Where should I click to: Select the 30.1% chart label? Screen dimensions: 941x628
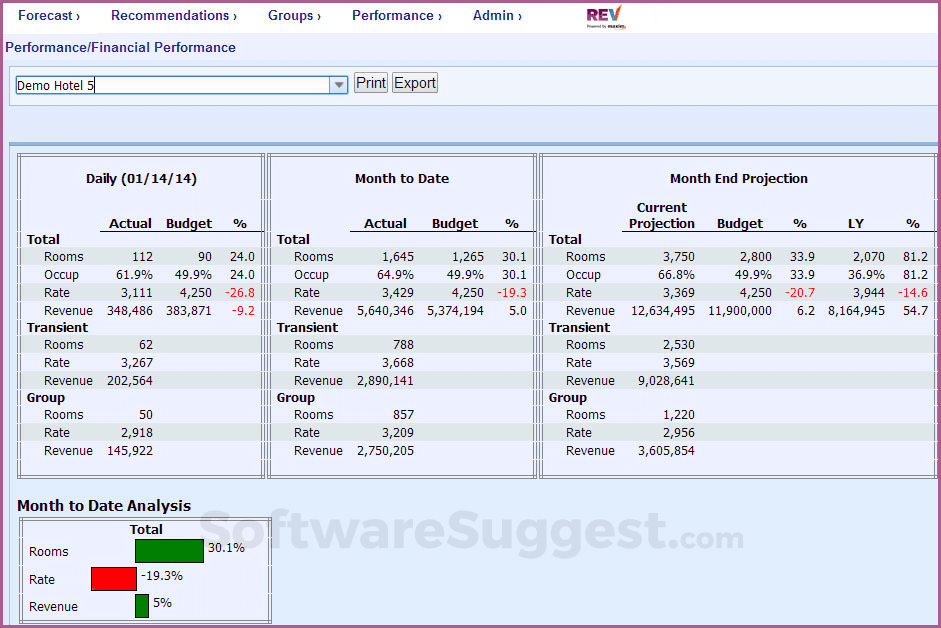(x=226, y=547)
